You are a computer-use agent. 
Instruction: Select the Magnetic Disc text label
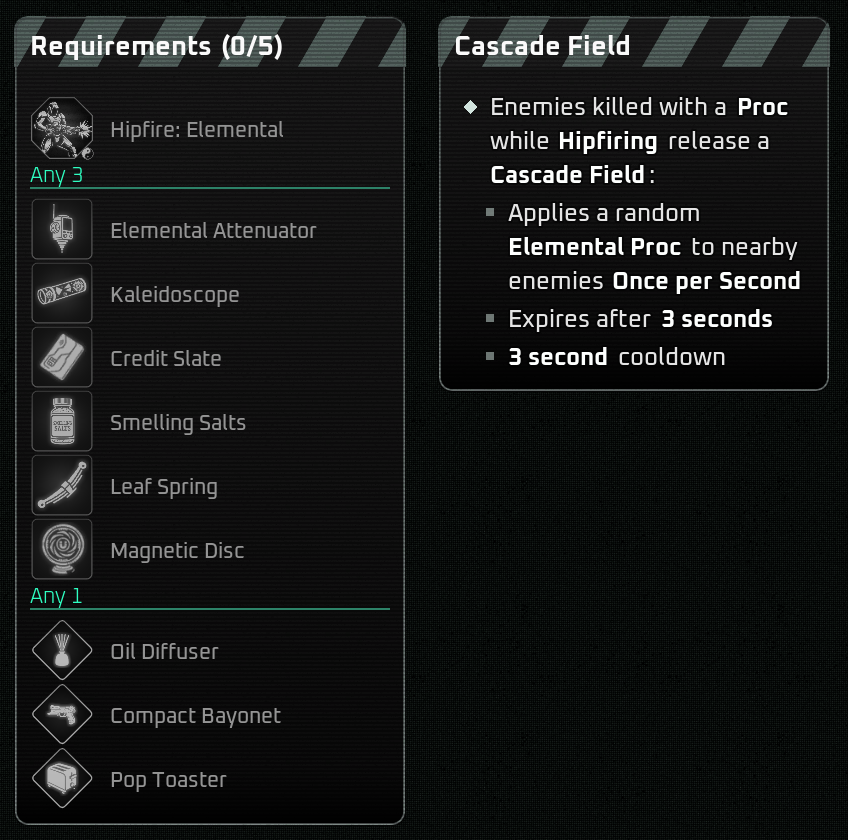click(177, 551)
